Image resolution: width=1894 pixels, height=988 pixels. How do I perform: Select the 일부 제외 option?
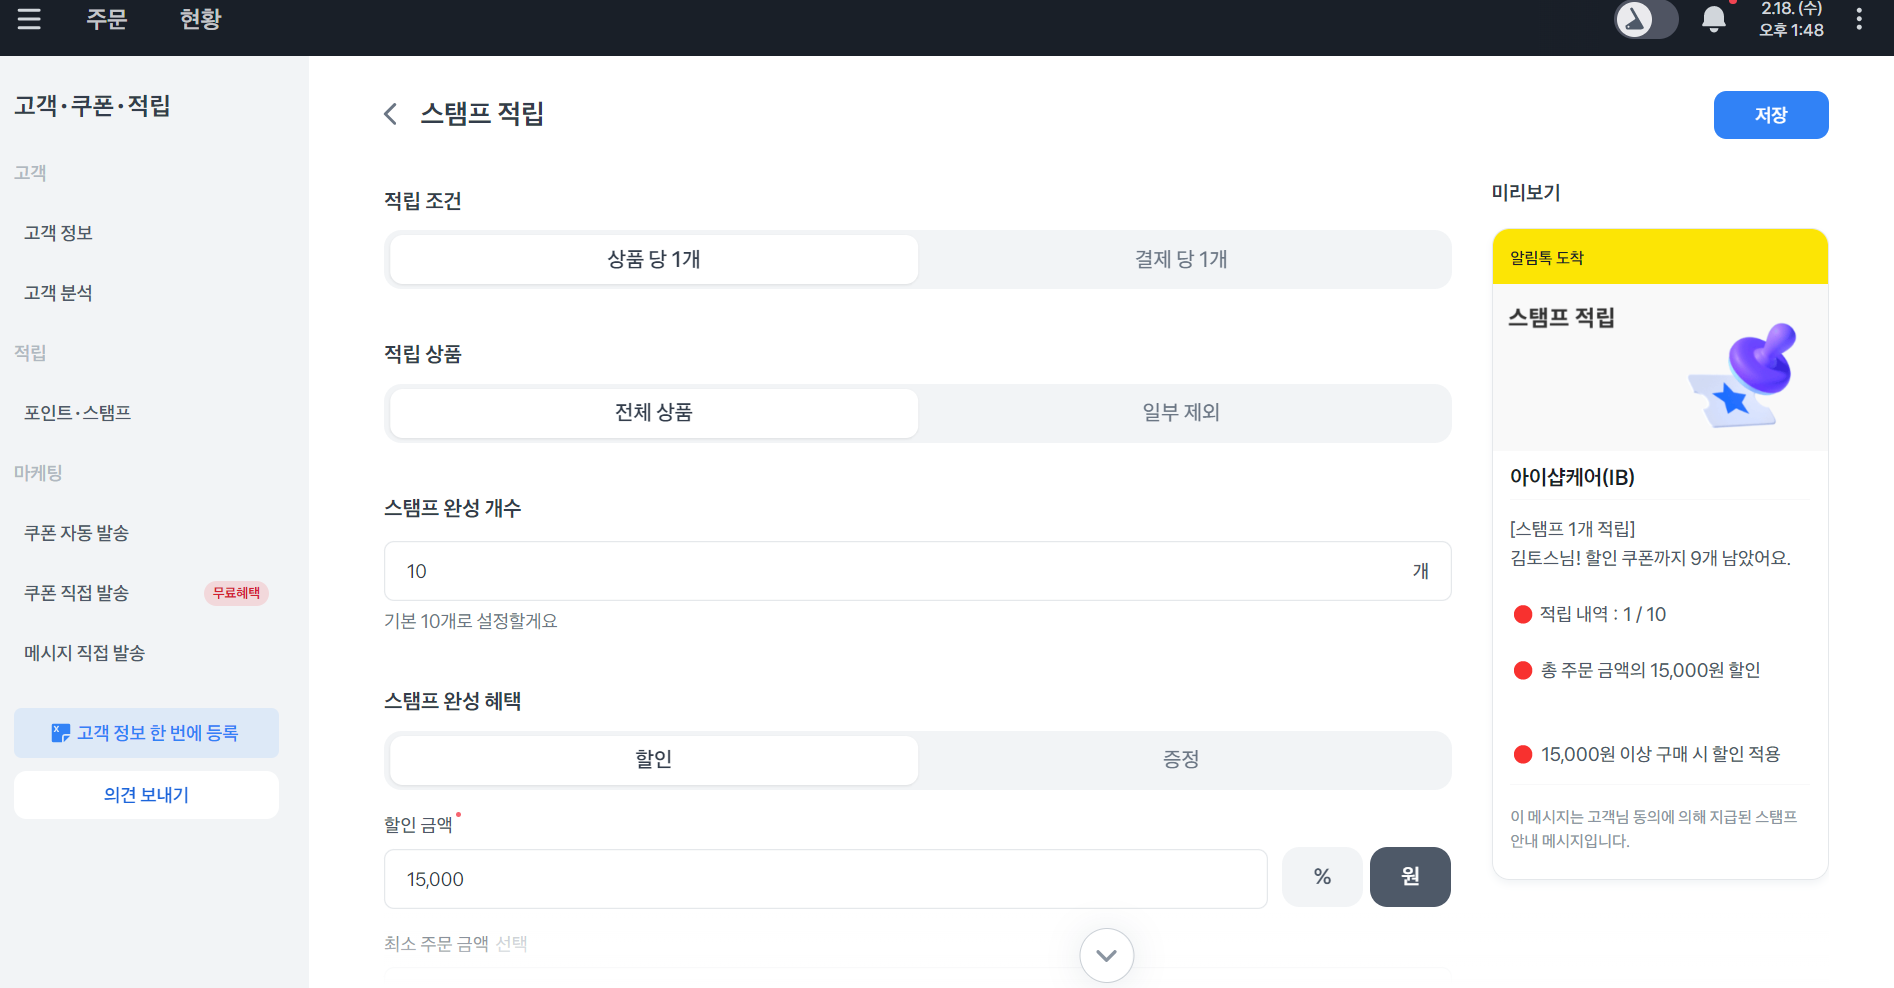point(1181,413)
